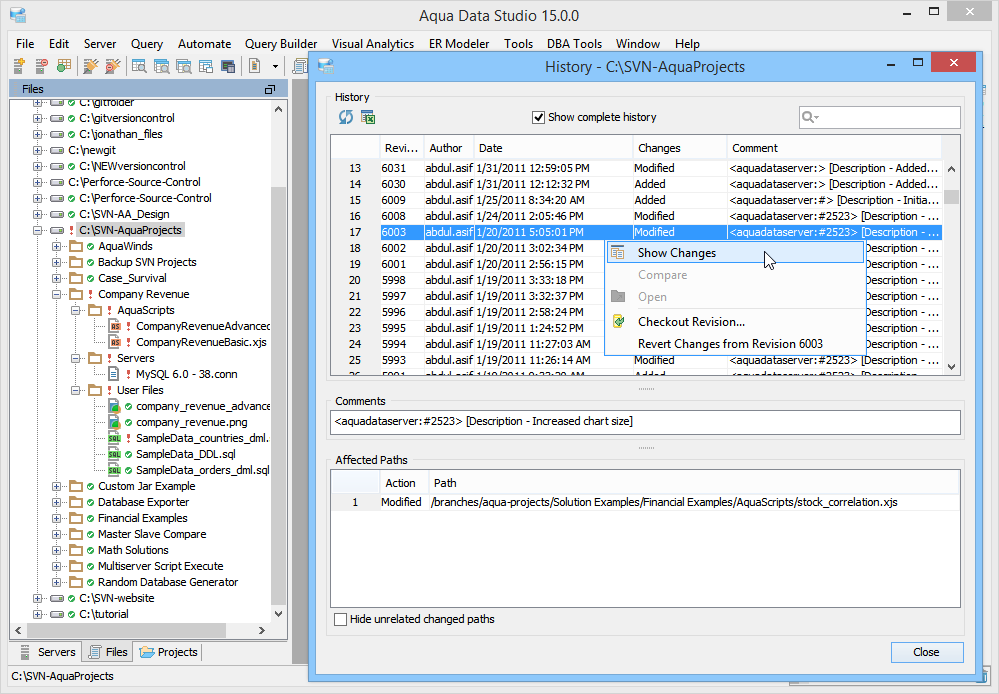999x694 pixels.
Task: Switch to the Projects tab
Action: (169, 652)
